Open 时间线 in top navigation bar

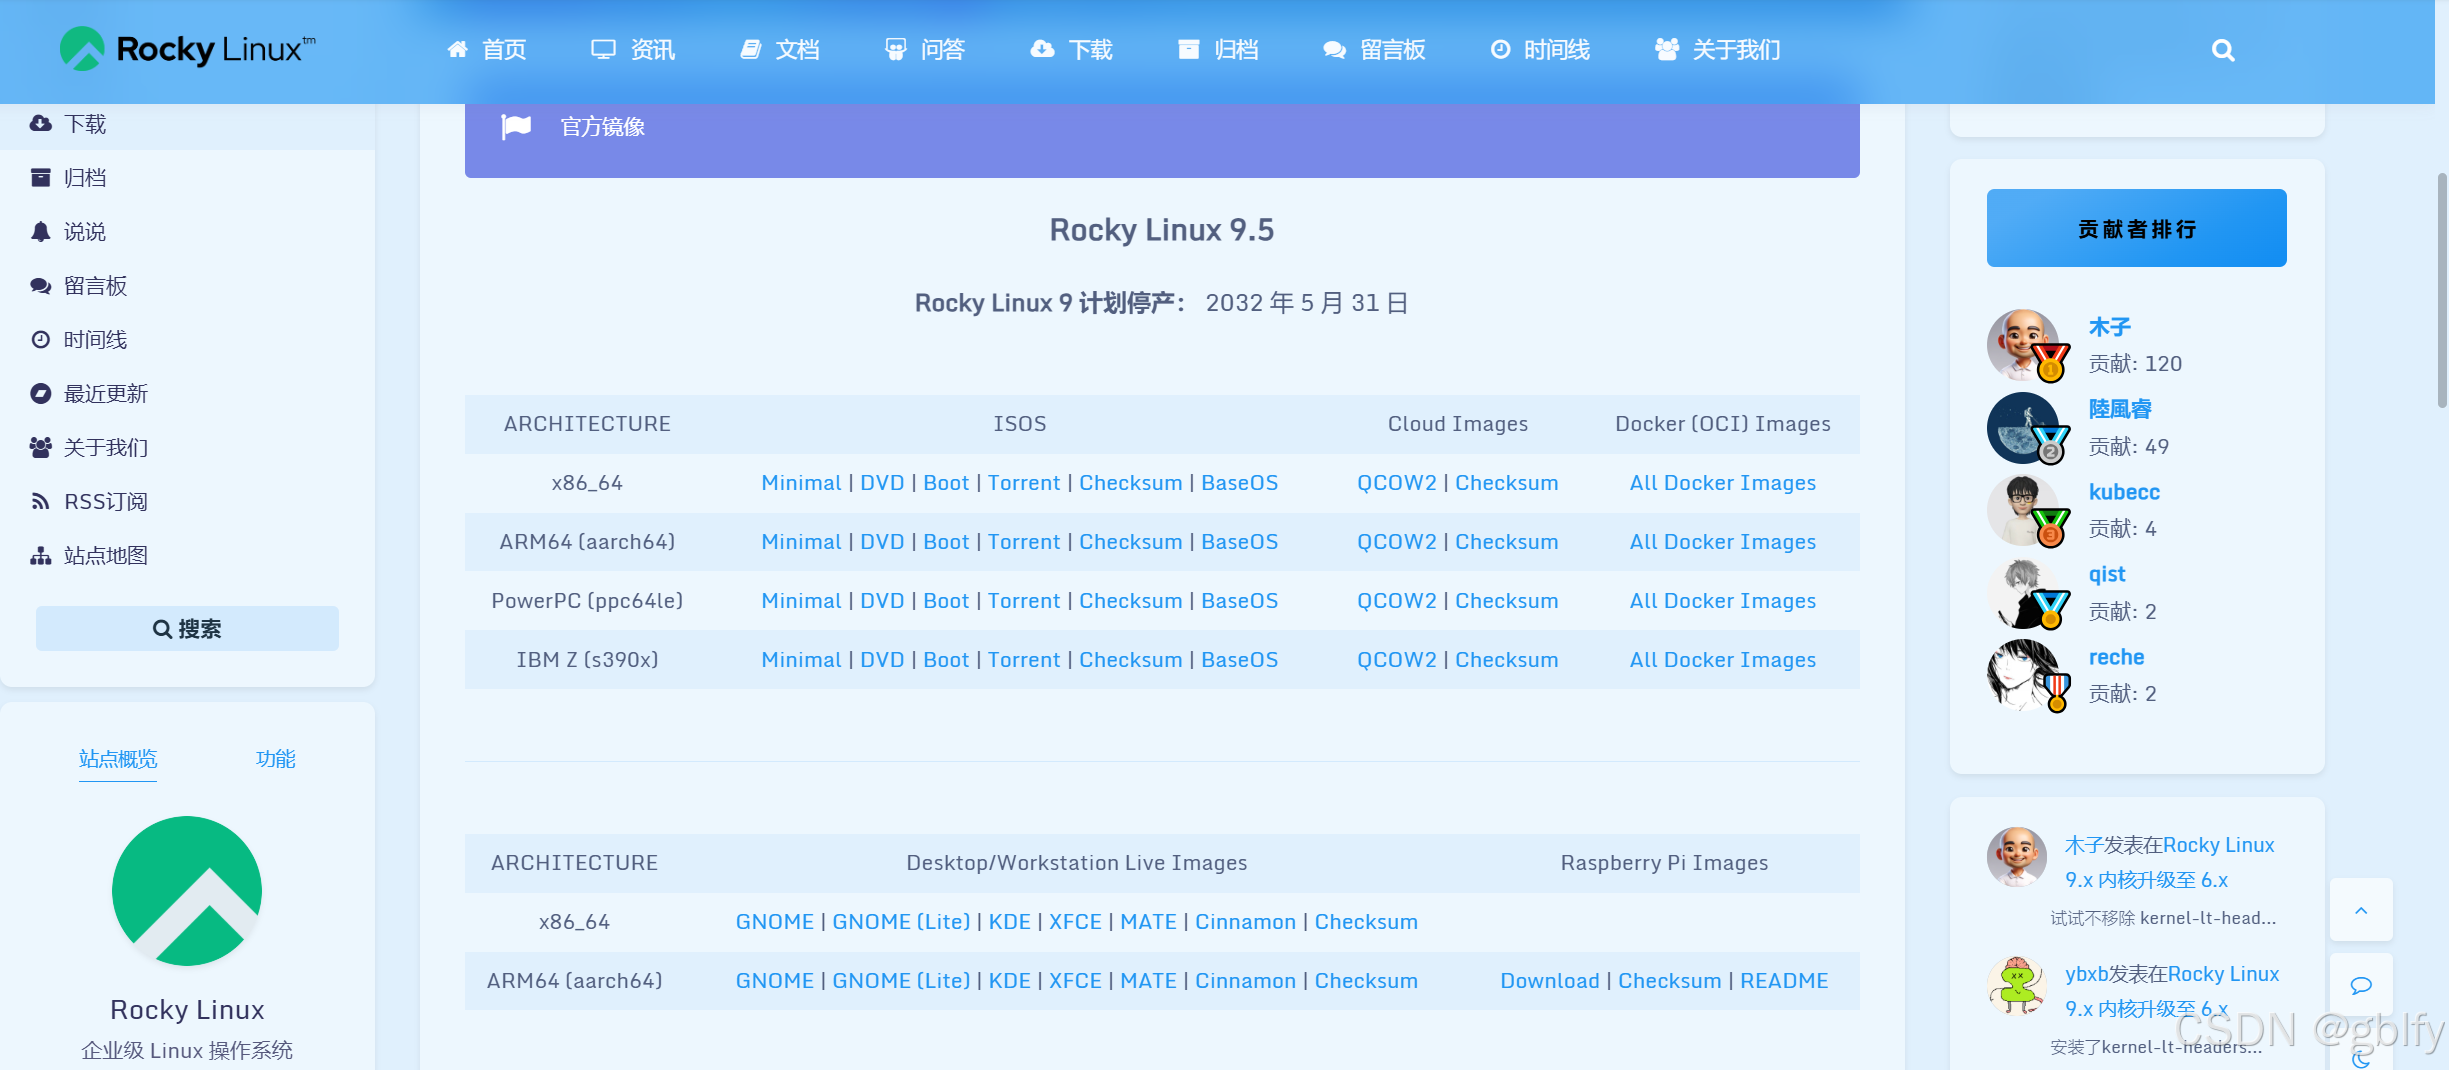coord(1540,50)
